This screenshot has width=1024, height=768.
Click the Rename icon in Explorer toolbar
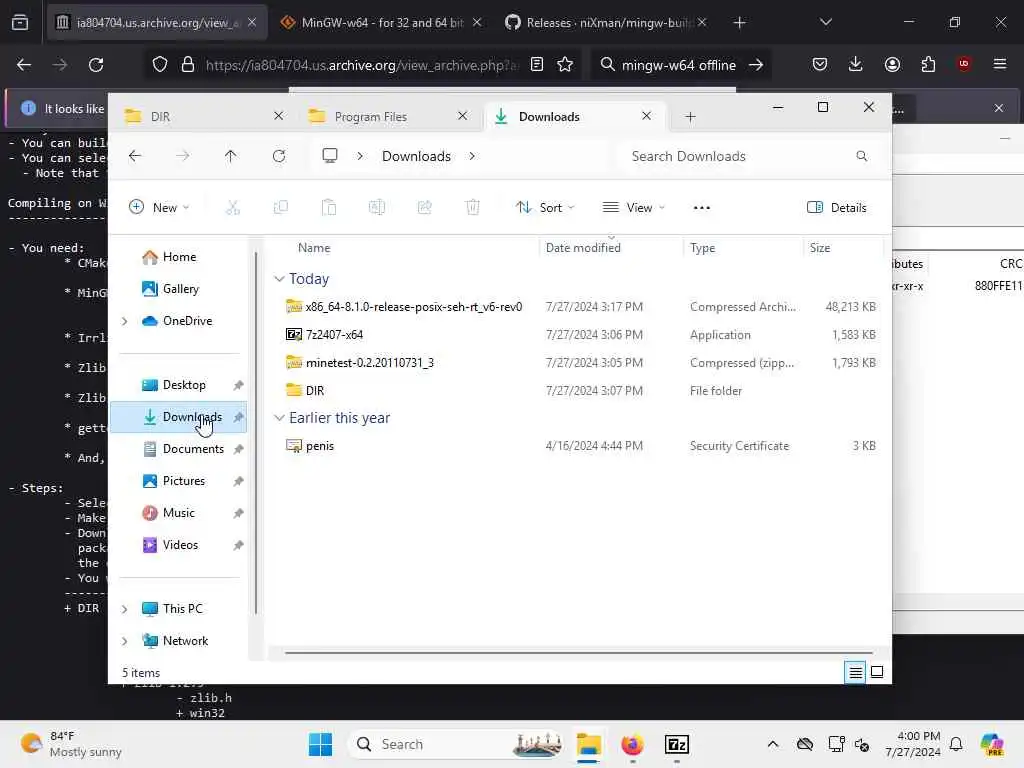(377, 208)
